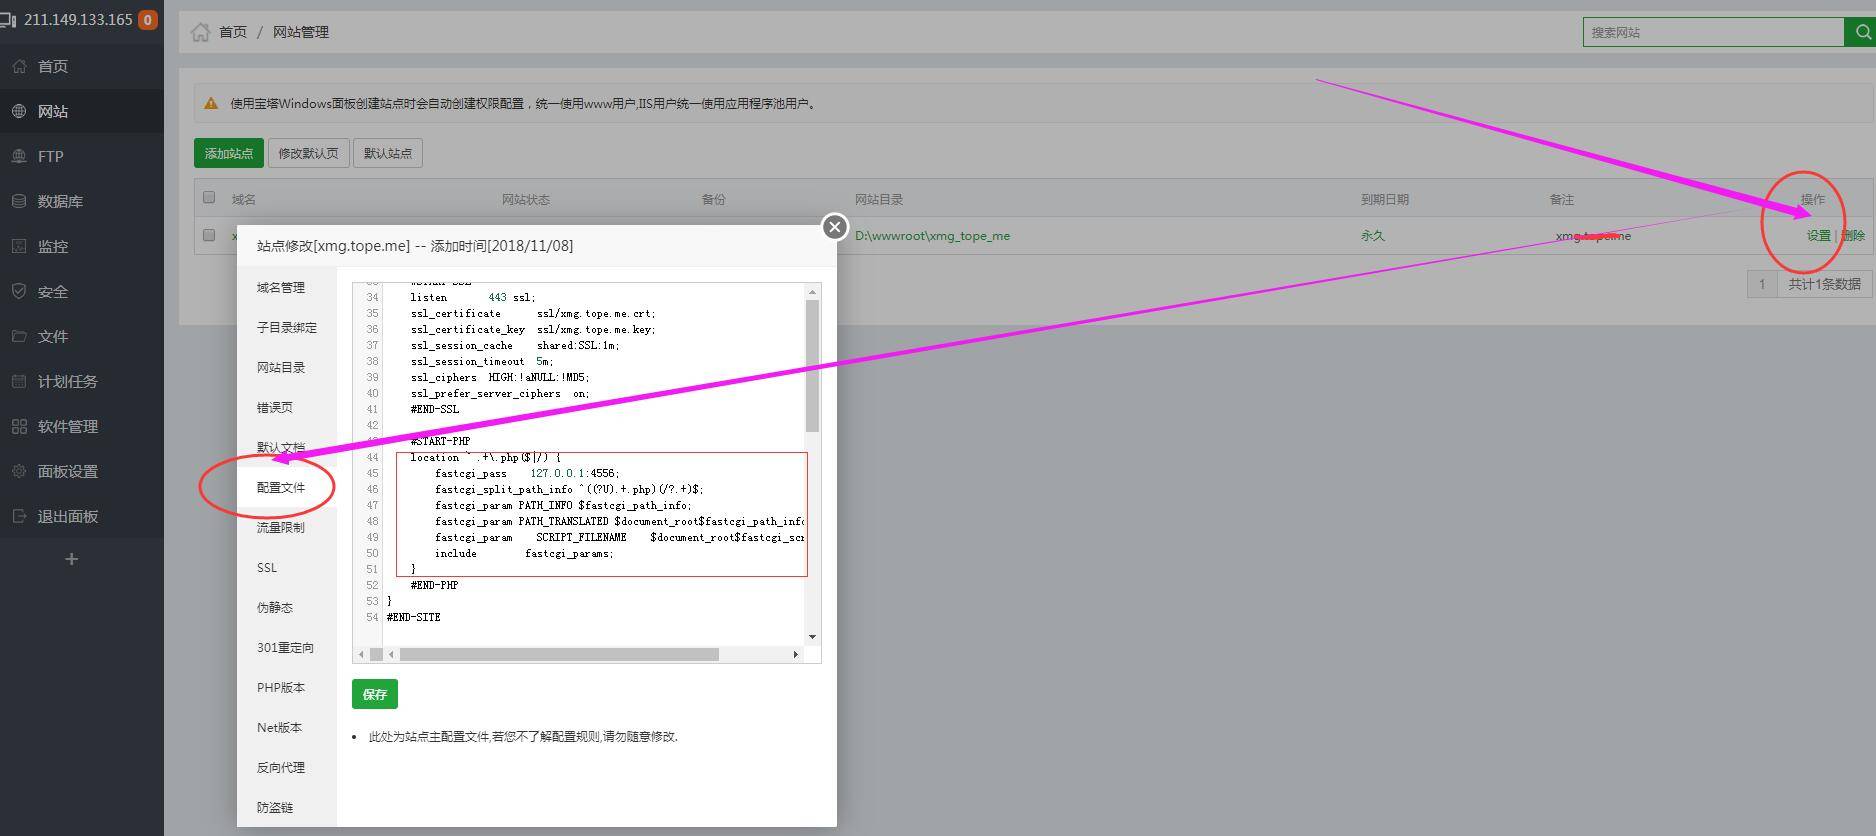Close the site modification dialog
The height and width of the screenshot is (836, 1876).
[x=834, y=227]
